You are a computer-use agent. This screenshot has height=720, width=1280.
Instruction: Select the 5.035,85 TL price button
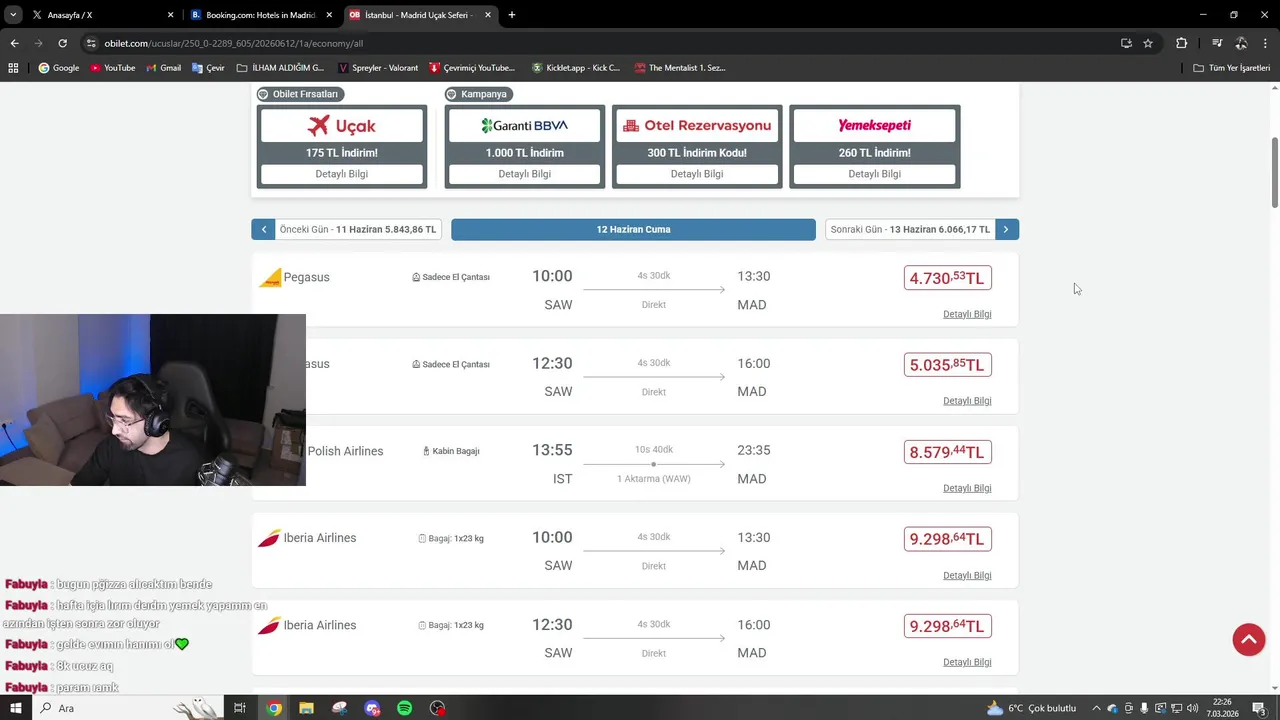click(947, 365)
